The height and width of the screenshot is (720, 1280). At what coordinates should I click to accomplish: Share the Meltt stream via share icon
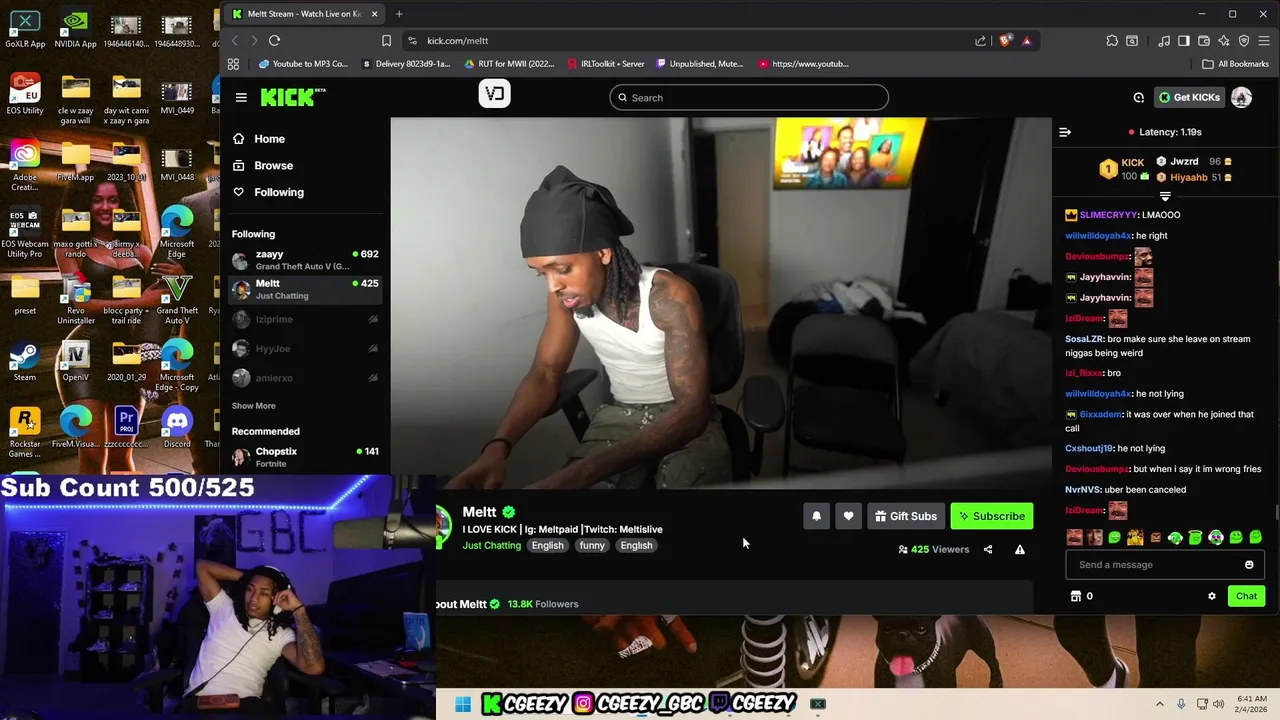point(988,549)
